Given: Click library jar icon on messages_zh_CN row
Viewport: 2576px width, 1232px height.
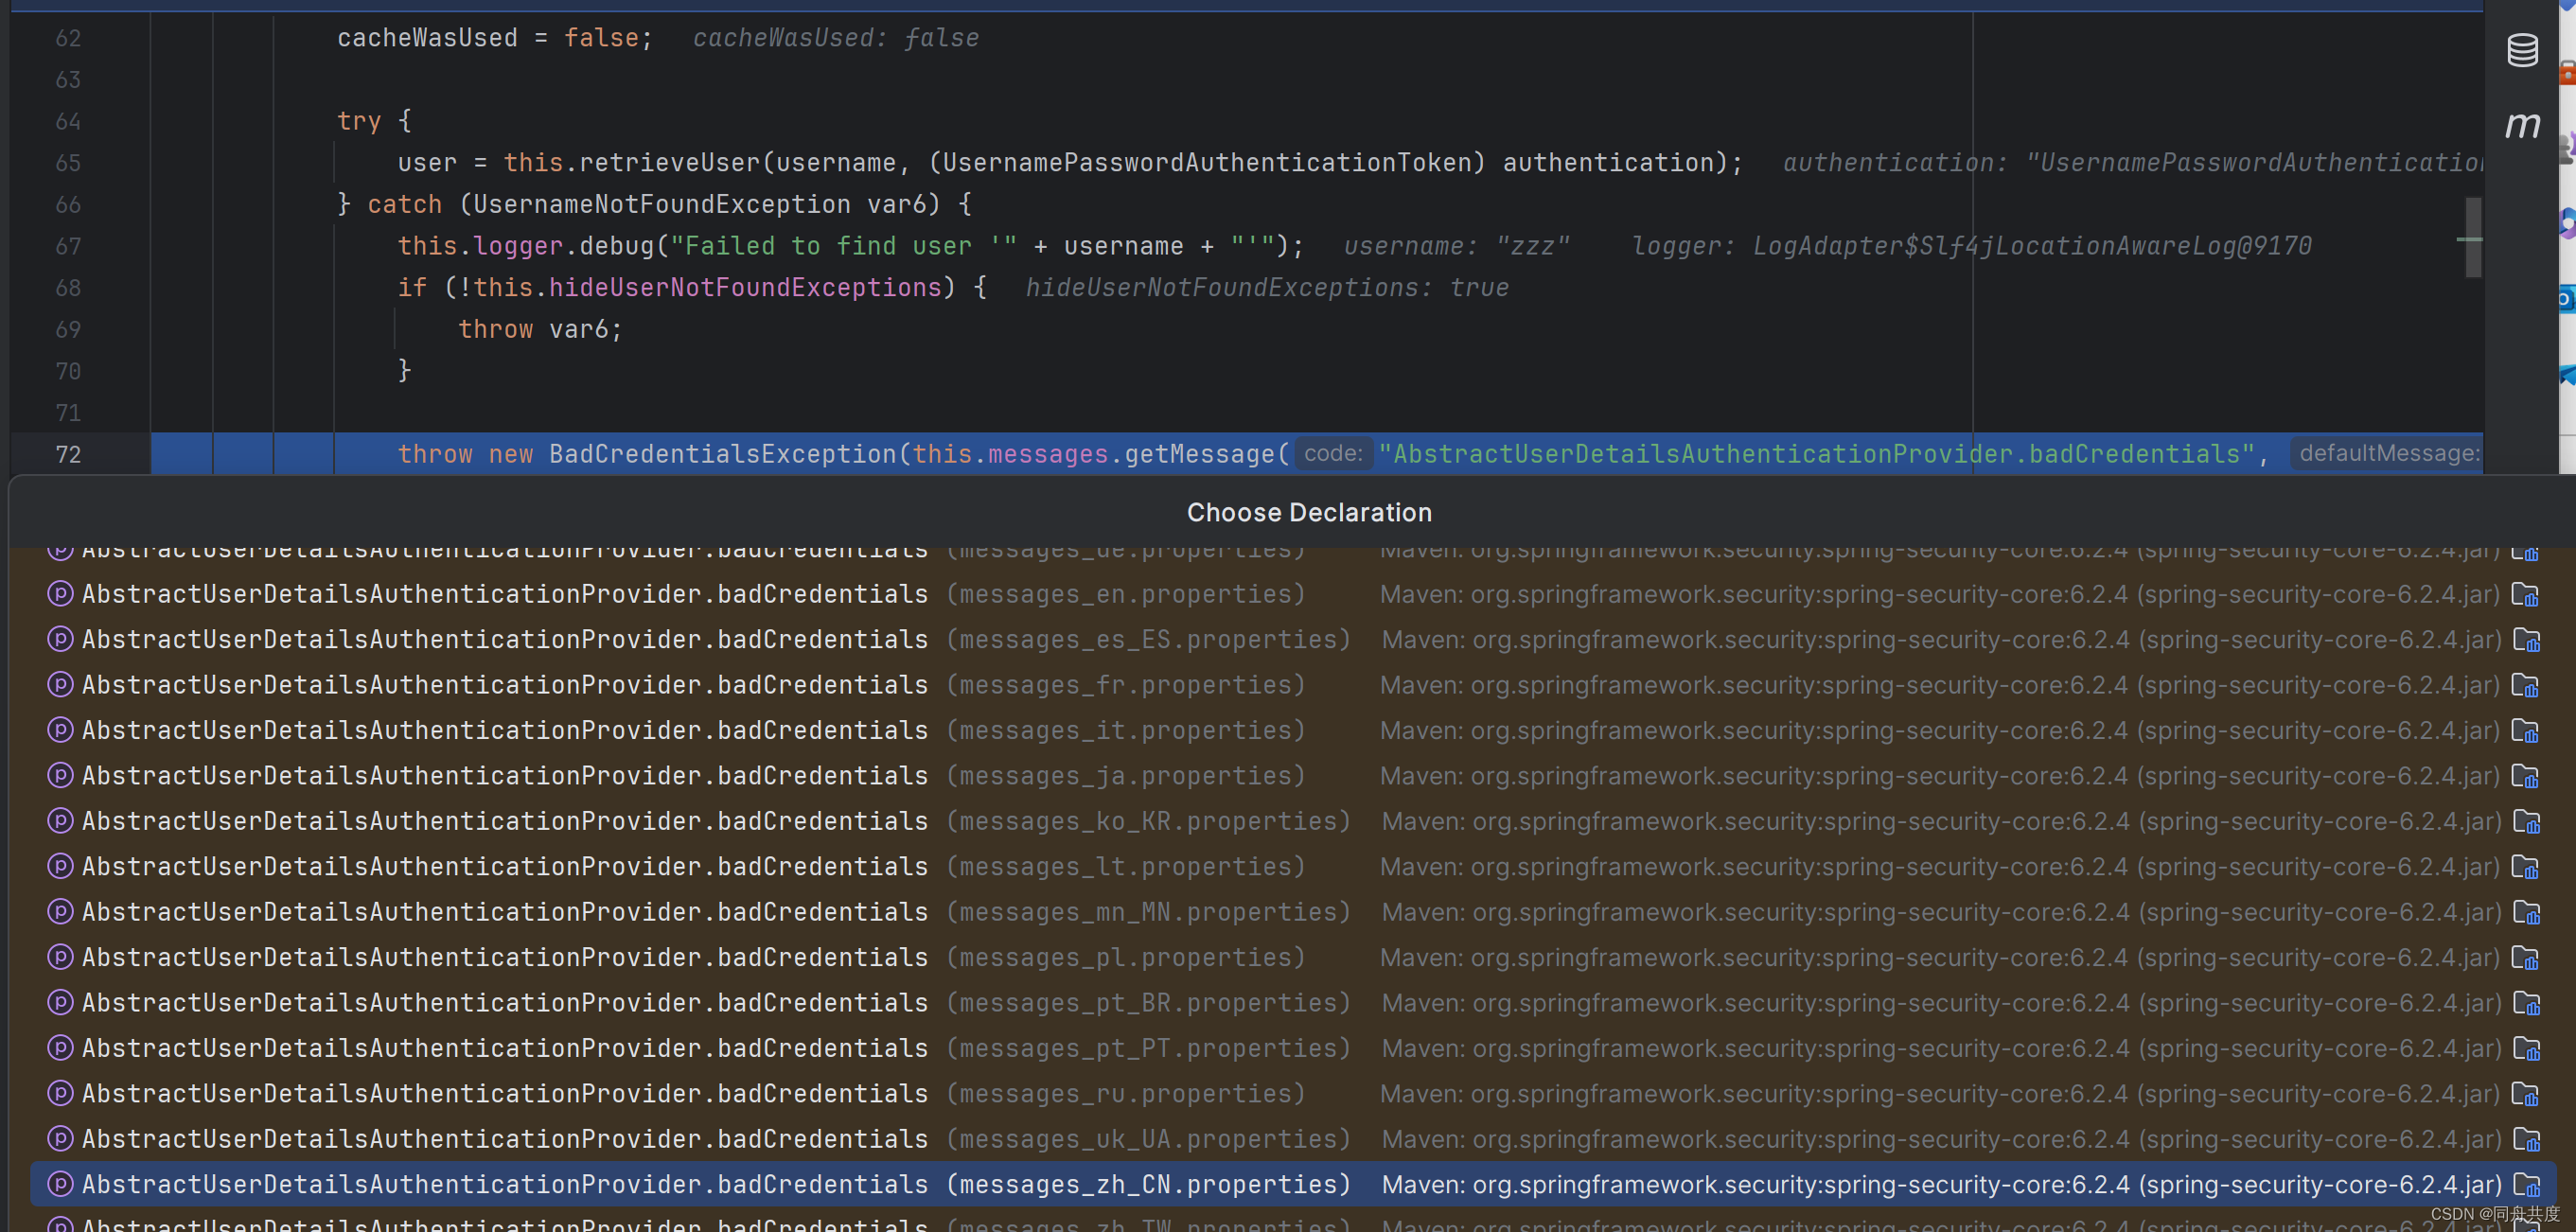Looking at the screenshot, I should click(x=2526, y=1185).
